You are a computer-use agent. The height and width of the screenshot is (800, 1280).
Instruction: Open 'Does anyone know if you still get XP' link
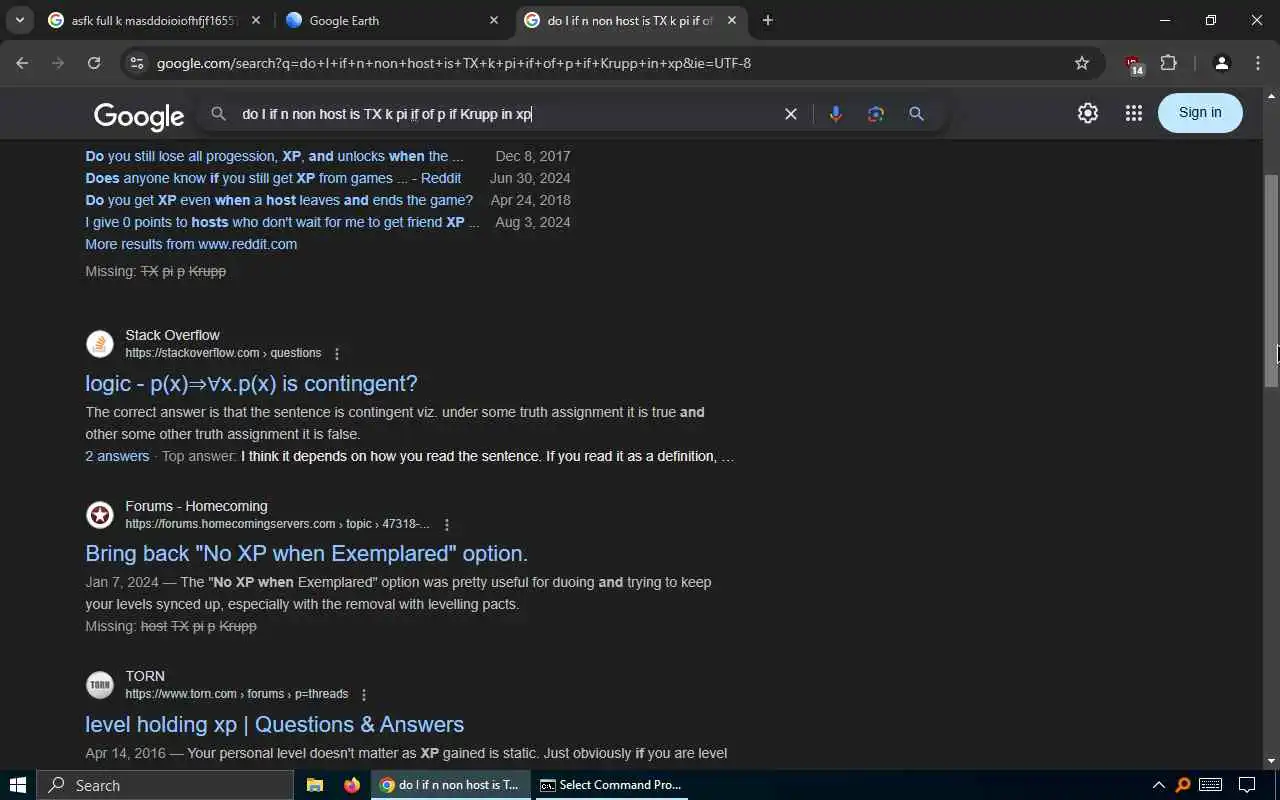273,178
